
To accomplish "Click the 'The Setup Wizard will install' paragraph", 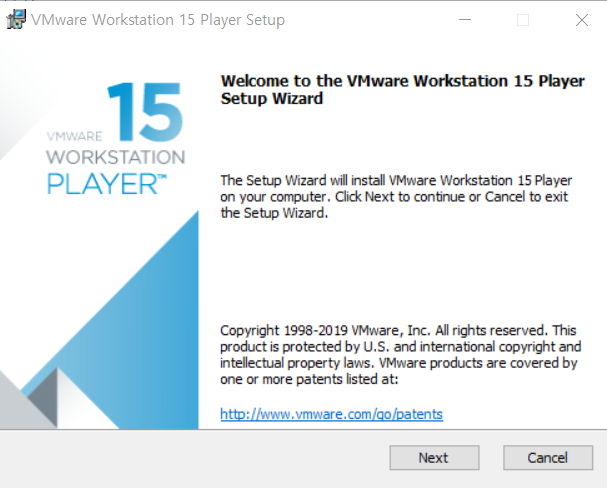I will point(396,197).
